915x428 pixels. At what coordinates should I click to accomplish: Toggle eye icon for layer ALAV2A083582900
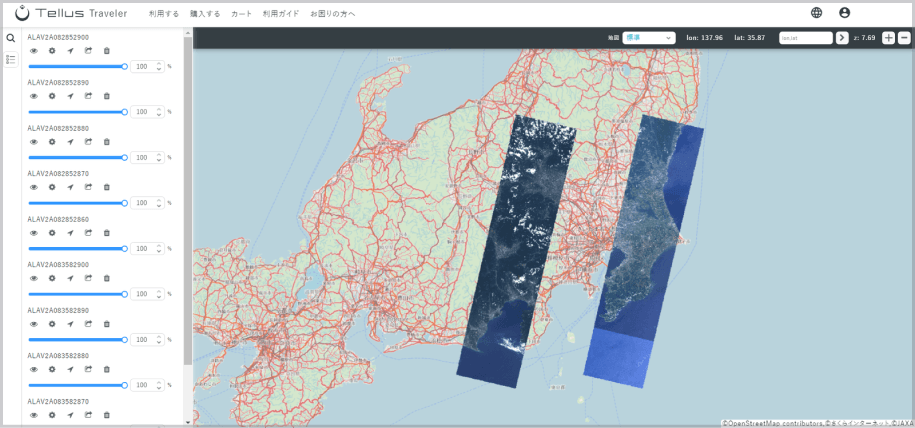pyautogui.click(x=33, y=278)
